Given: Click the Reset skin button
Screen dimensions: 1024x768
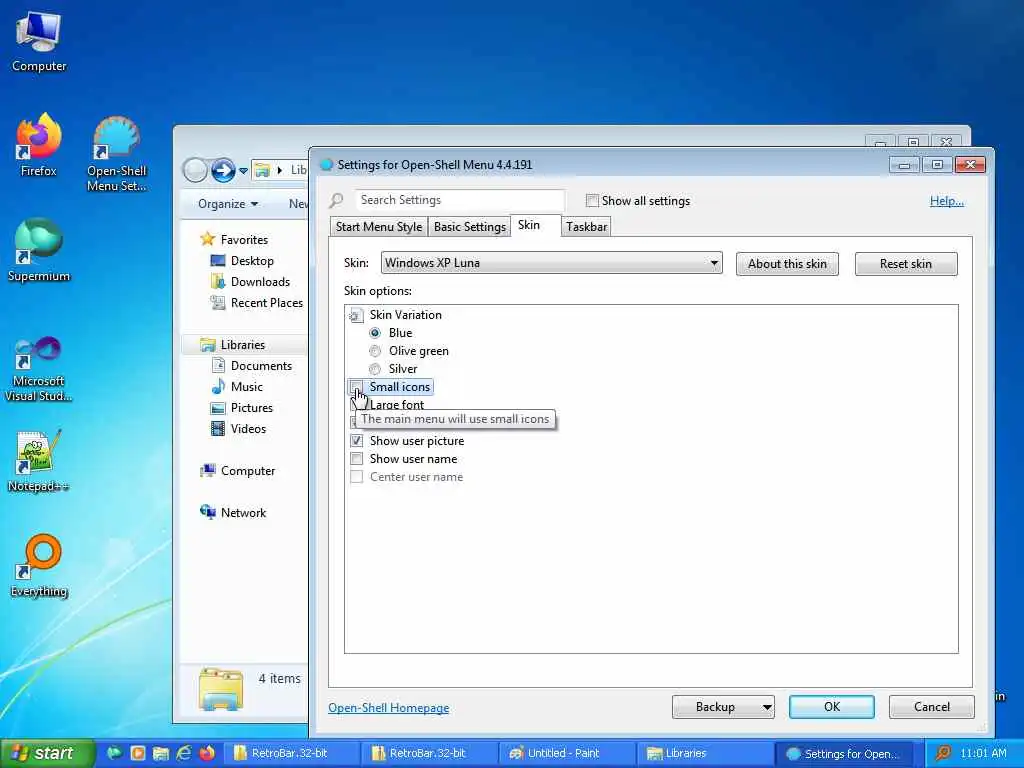Looking at the screenshot, I should tap(906, 264).
